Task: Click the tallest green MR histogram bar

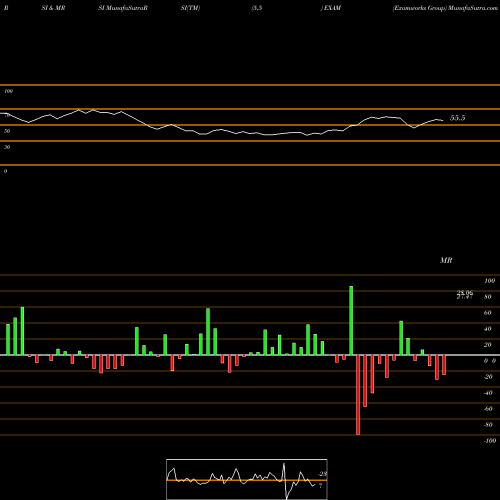Action: click(x=351, y=320)
